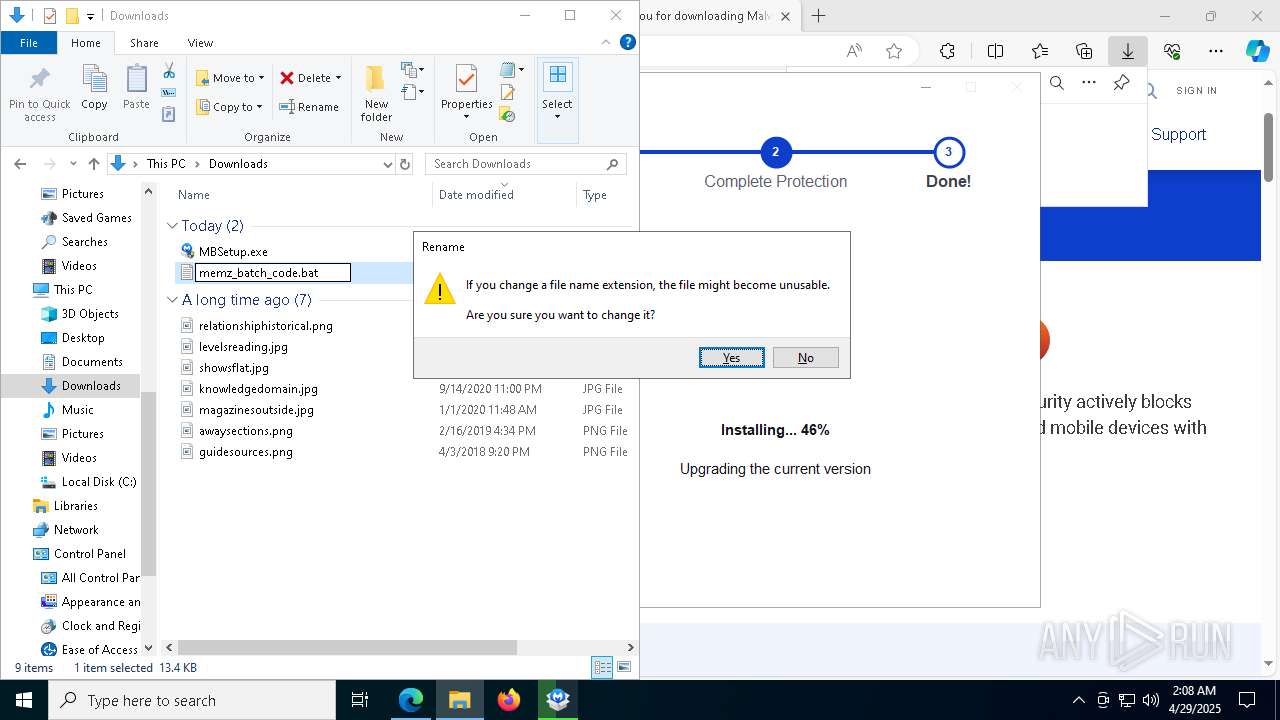Open Saved Games in the navigation pane
This screenshot has width=1280, height=720.
(x=97, y=218)
